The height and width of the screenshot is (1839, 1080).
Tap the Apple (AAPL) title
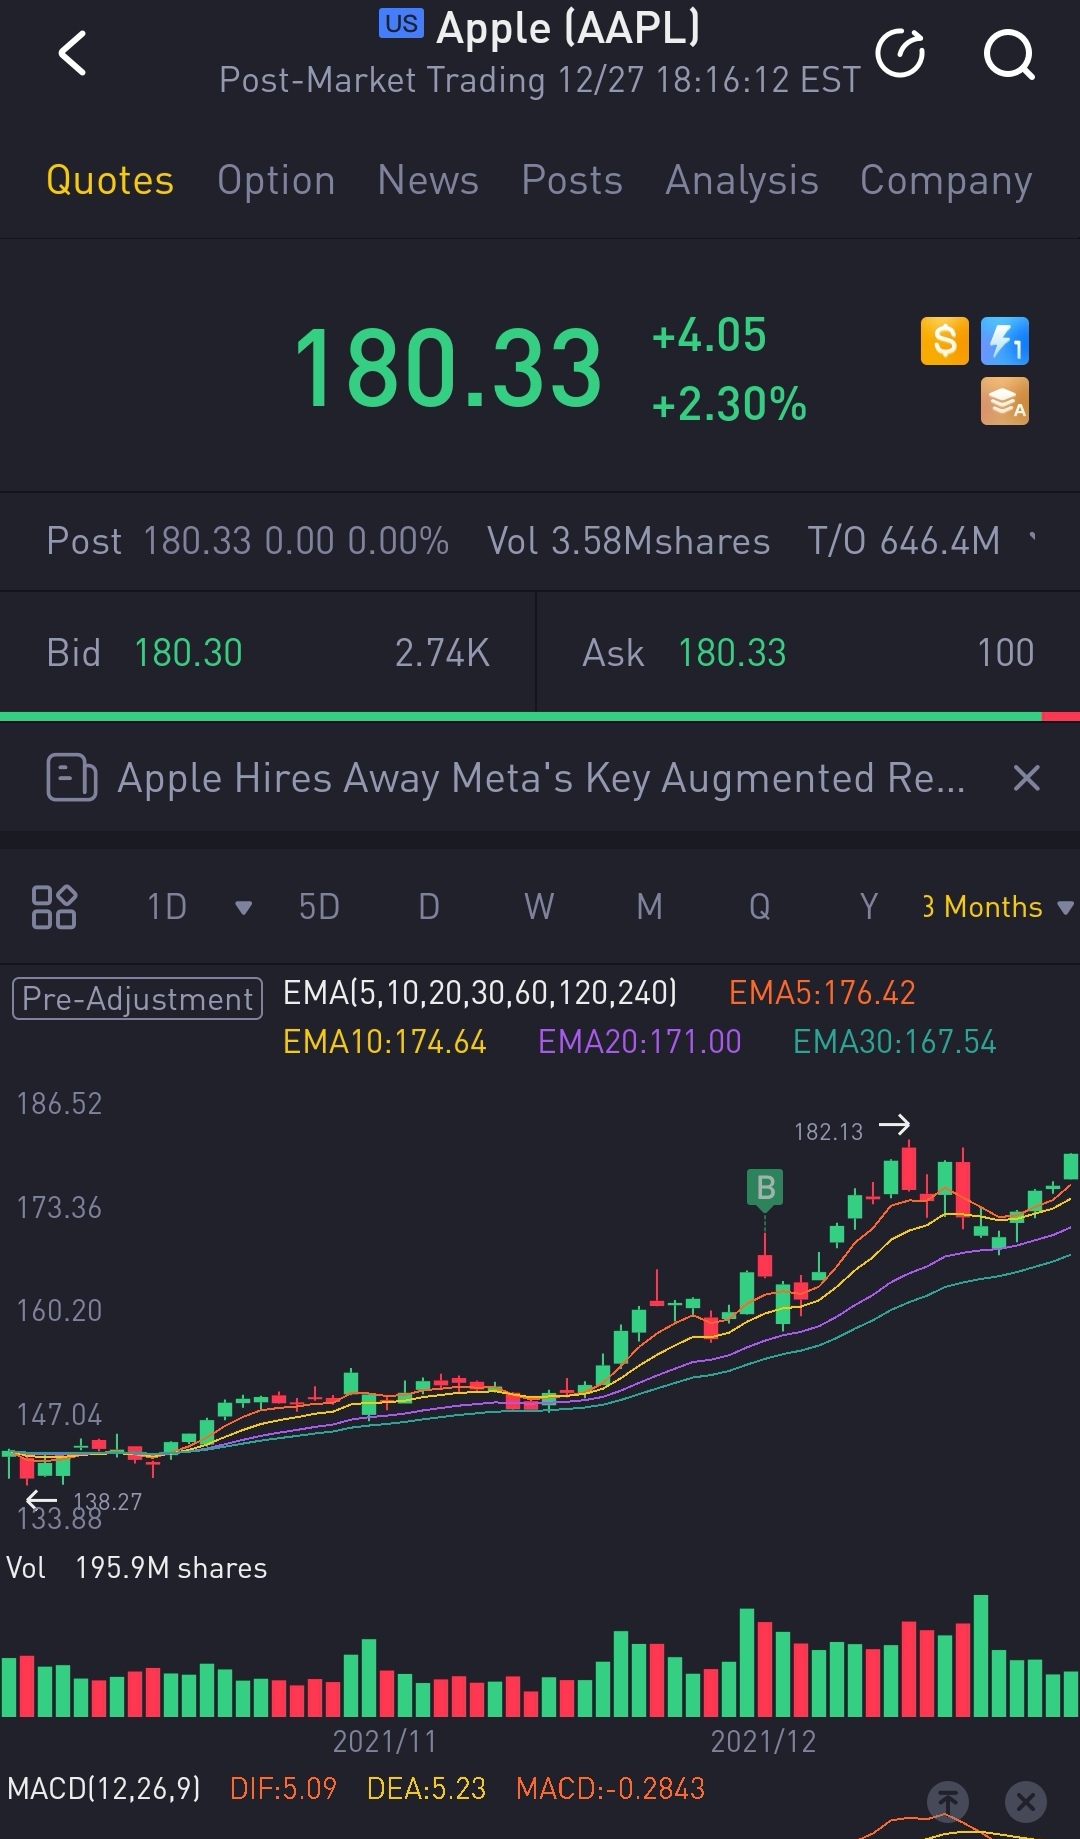tap(568, 28)
